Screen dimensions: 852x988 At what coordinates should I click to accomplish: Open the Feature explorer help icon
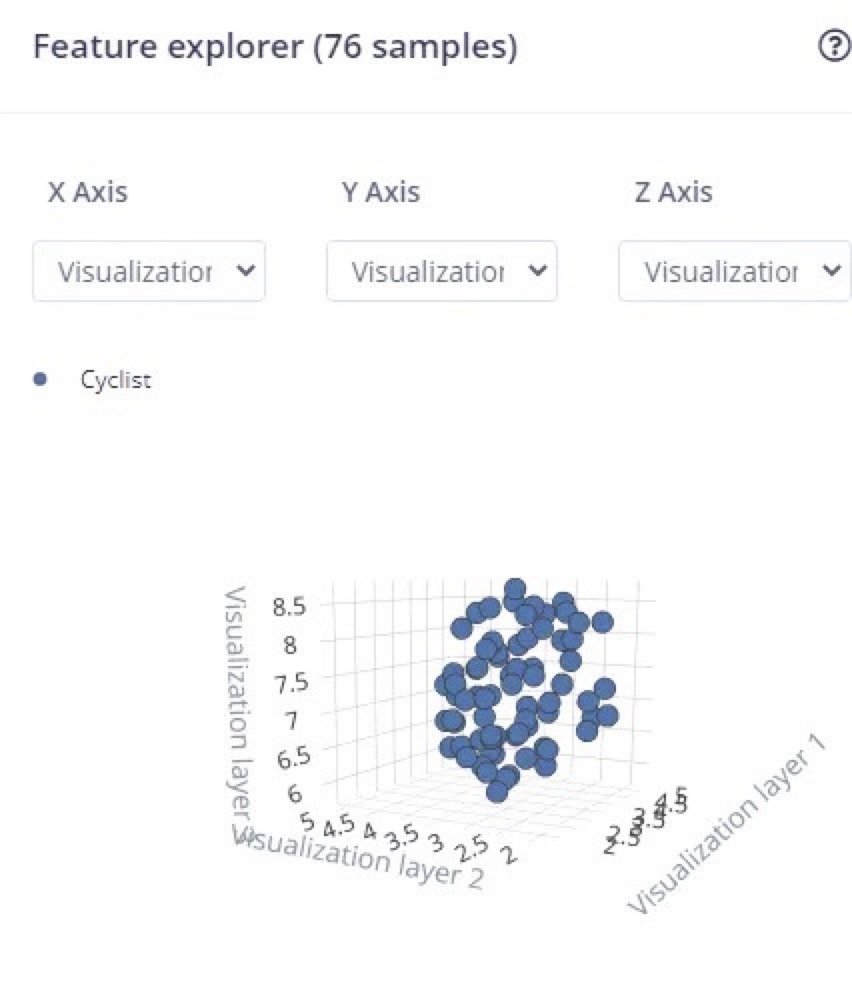tap(834, 47)
